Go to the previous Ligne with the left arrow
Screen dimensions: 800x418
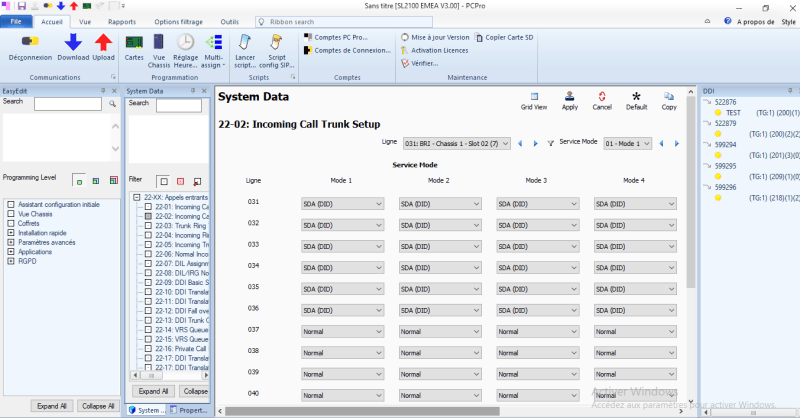pos(520,144)
